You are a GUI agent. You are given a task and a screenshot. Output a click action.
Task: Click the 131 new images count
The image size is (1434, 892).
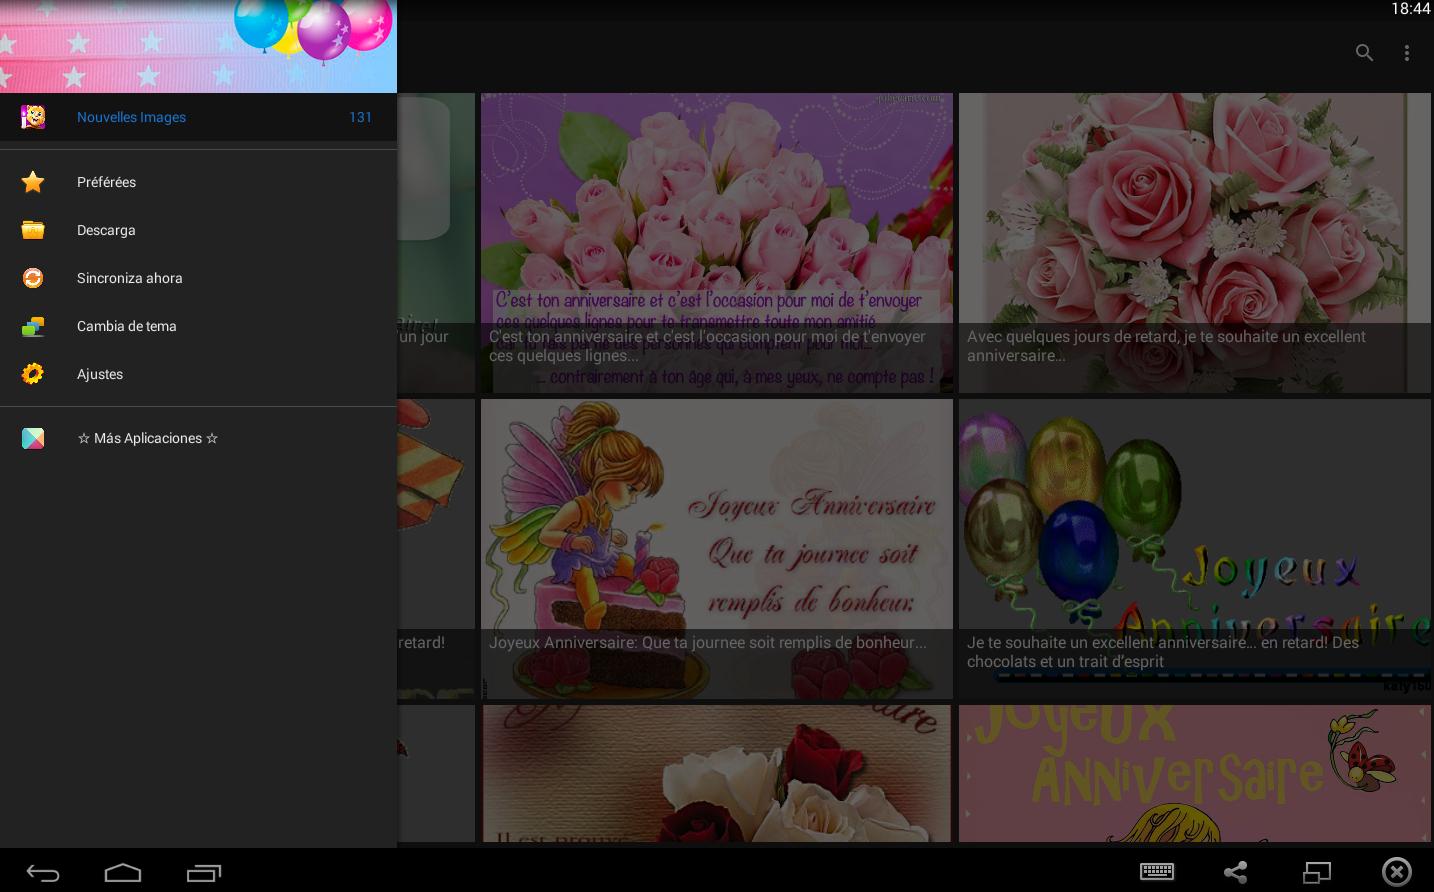pos(360,117)
